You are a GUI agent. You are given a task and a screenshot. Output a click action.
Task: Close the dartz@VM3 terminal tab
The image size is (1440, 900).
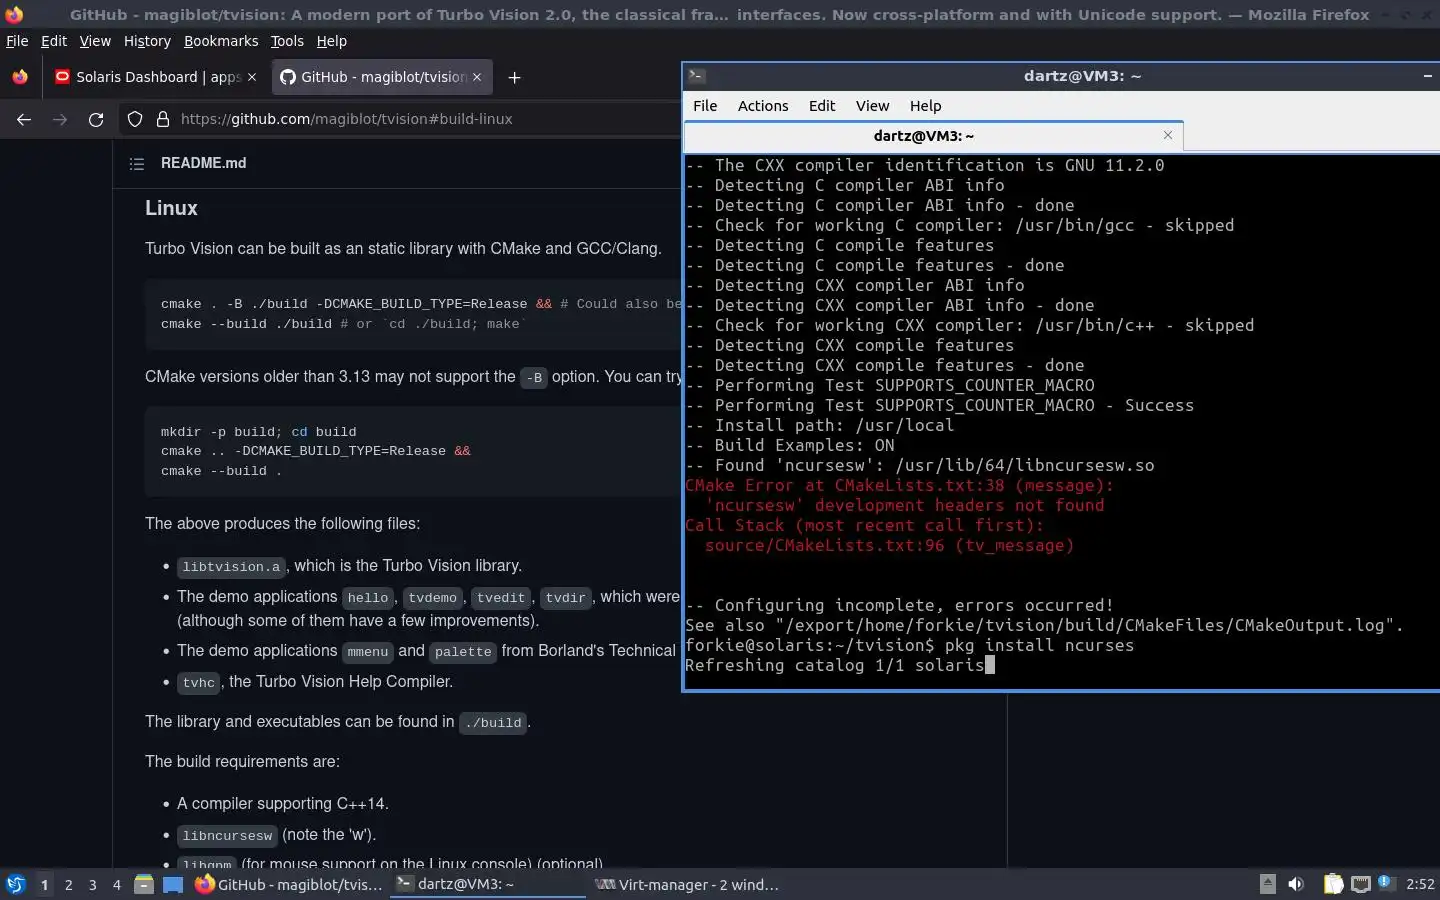[1167, 135]
